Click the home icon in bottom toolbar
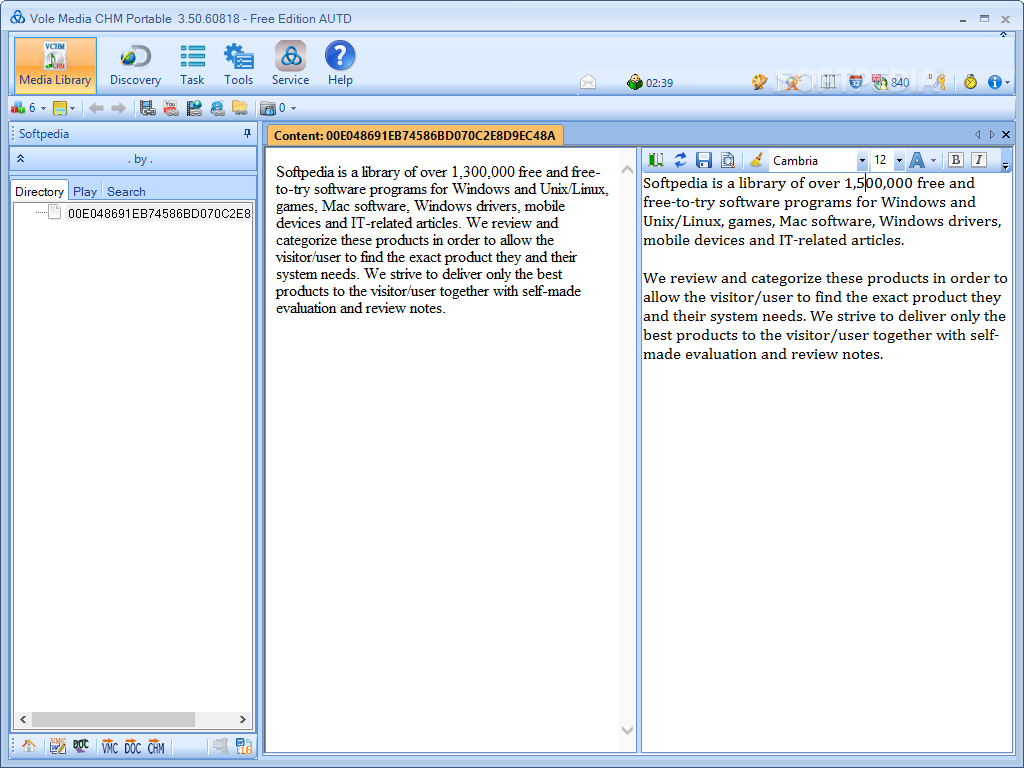The width and height of the screenshot is (1024, 768). [x=29, y=746]
